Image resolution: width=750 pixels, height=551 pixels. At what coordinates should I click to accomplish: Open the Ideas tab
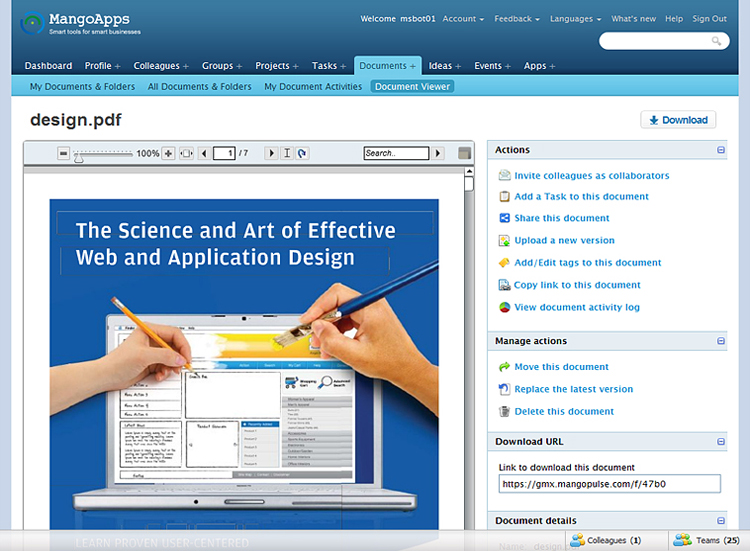440,66
